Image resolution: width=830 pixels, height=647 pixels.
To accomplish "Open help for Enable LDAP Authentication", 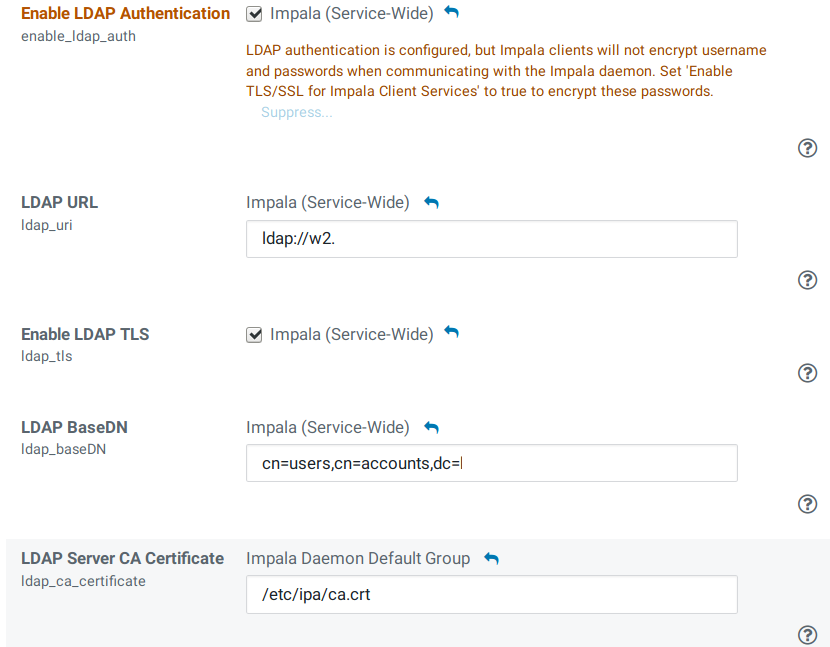I will (x=808, y=148).
